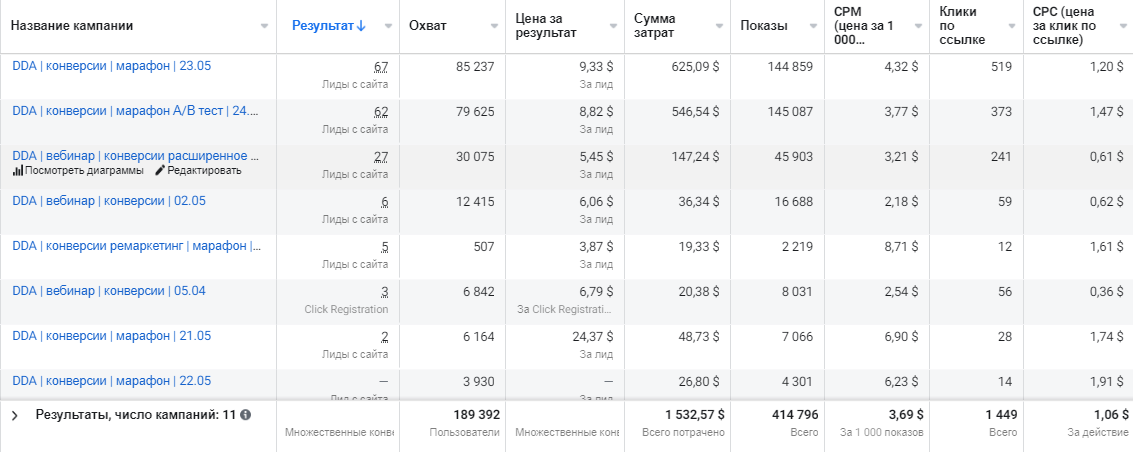Open the CPC column dropdown arrow
Screen dimensions: 1133x452
[x=1120, y=26]
